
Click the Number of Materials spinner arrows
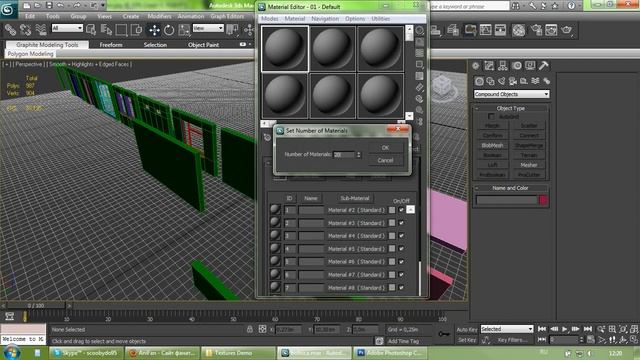click(358, 154)
